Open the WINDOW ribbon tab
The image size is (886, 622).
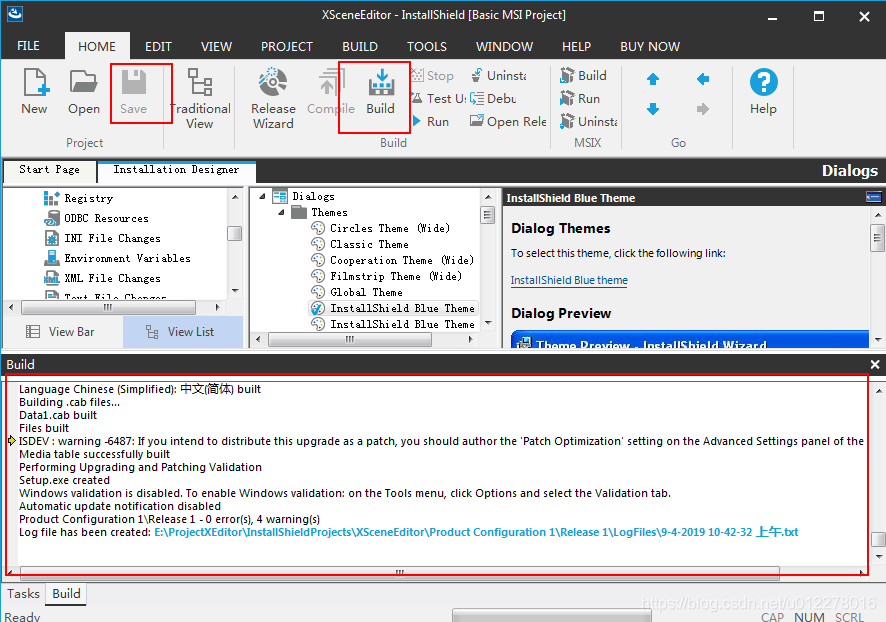tap(504, 46)
